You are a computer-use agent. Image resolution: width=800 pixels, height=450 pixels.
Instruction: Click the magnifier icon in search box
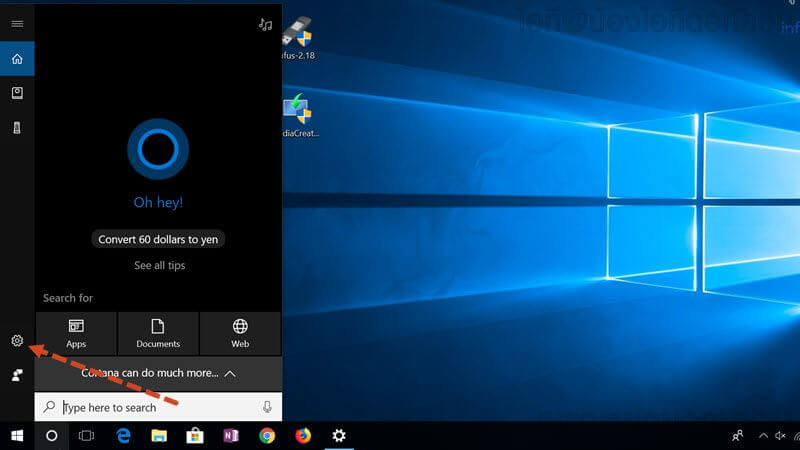(x=49, y=407)
